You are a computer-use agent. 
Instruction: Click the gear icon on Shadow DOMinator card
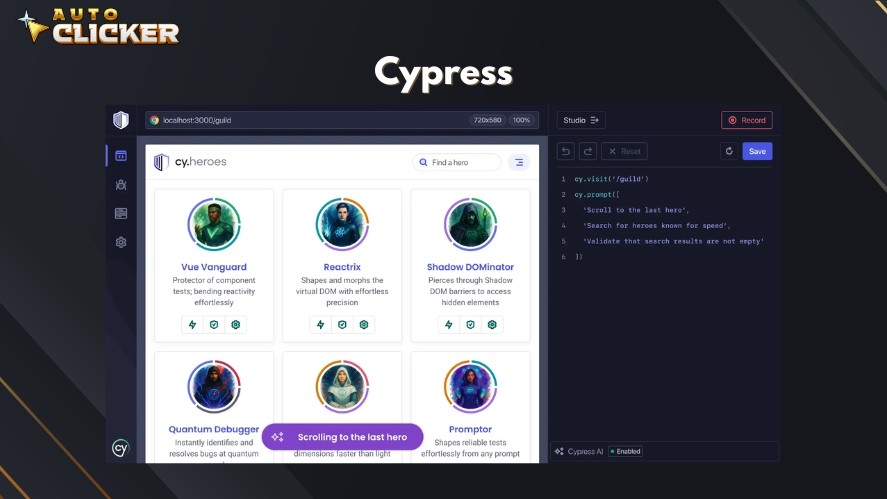click(x=492, y=325)
